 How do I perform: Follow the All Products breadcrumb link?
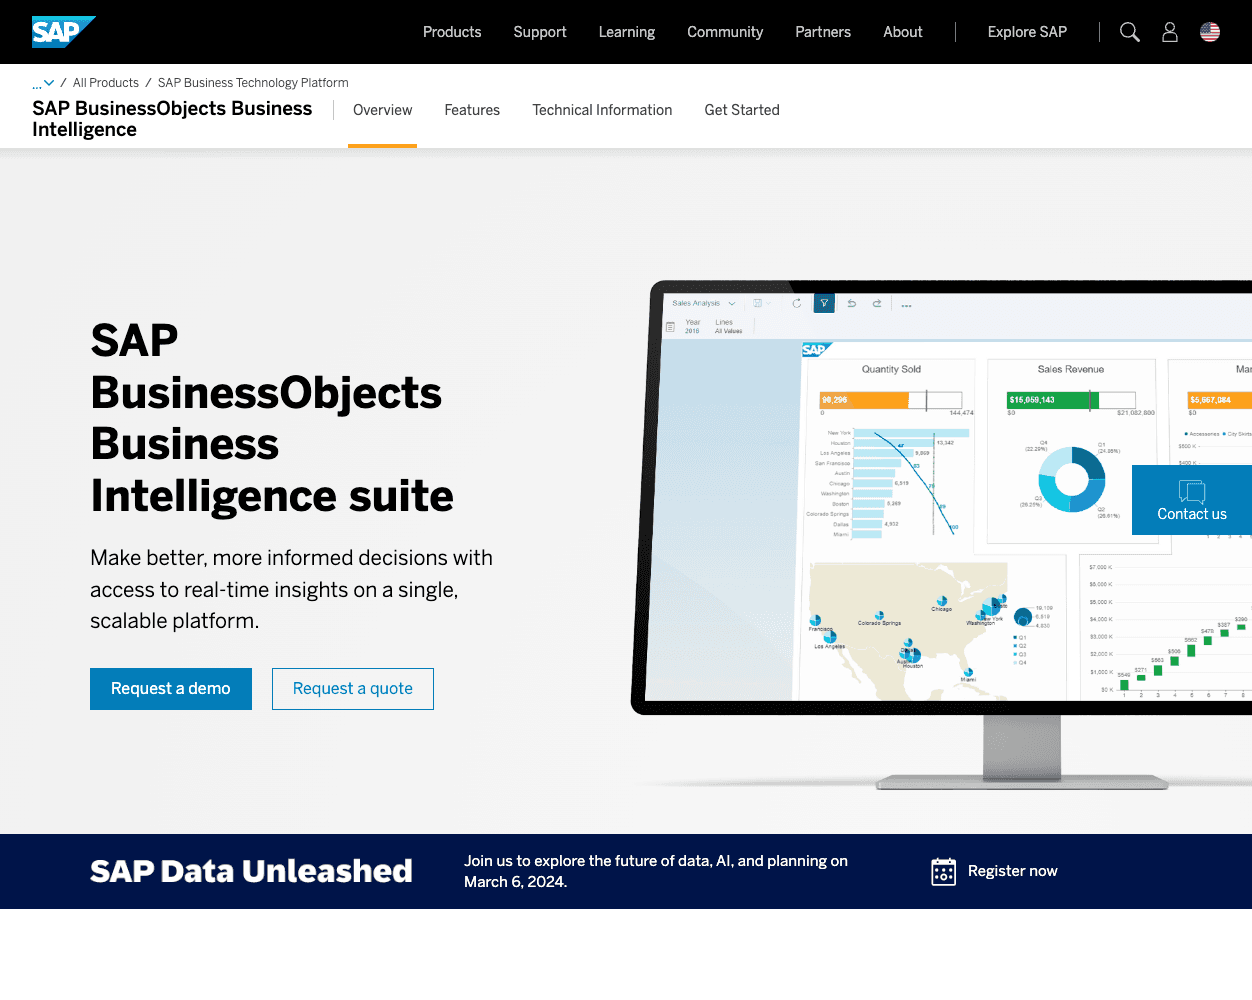106,83
